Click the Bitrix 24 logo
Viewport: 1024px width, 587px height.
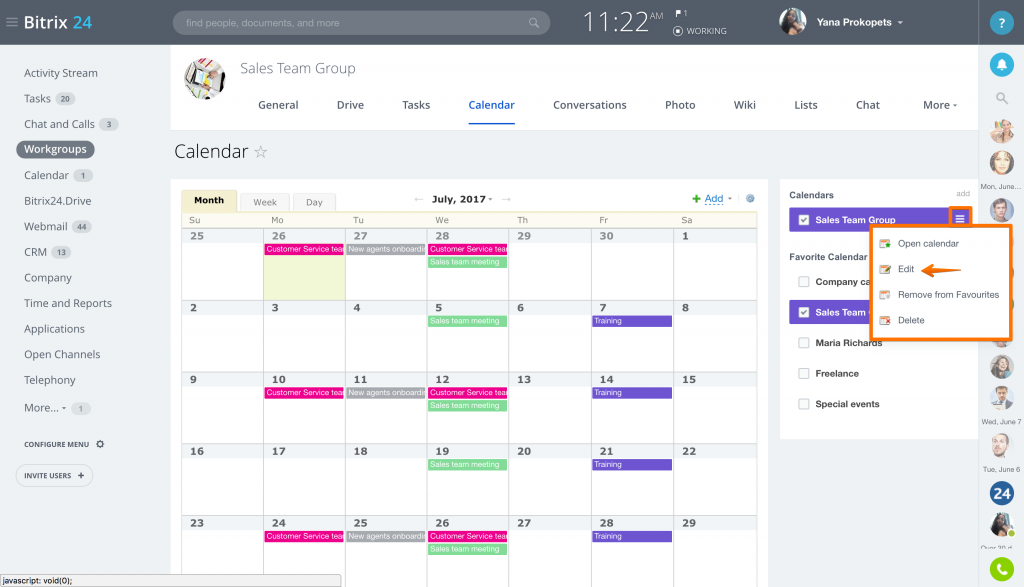pyautogui.click(x=57, y=22)
